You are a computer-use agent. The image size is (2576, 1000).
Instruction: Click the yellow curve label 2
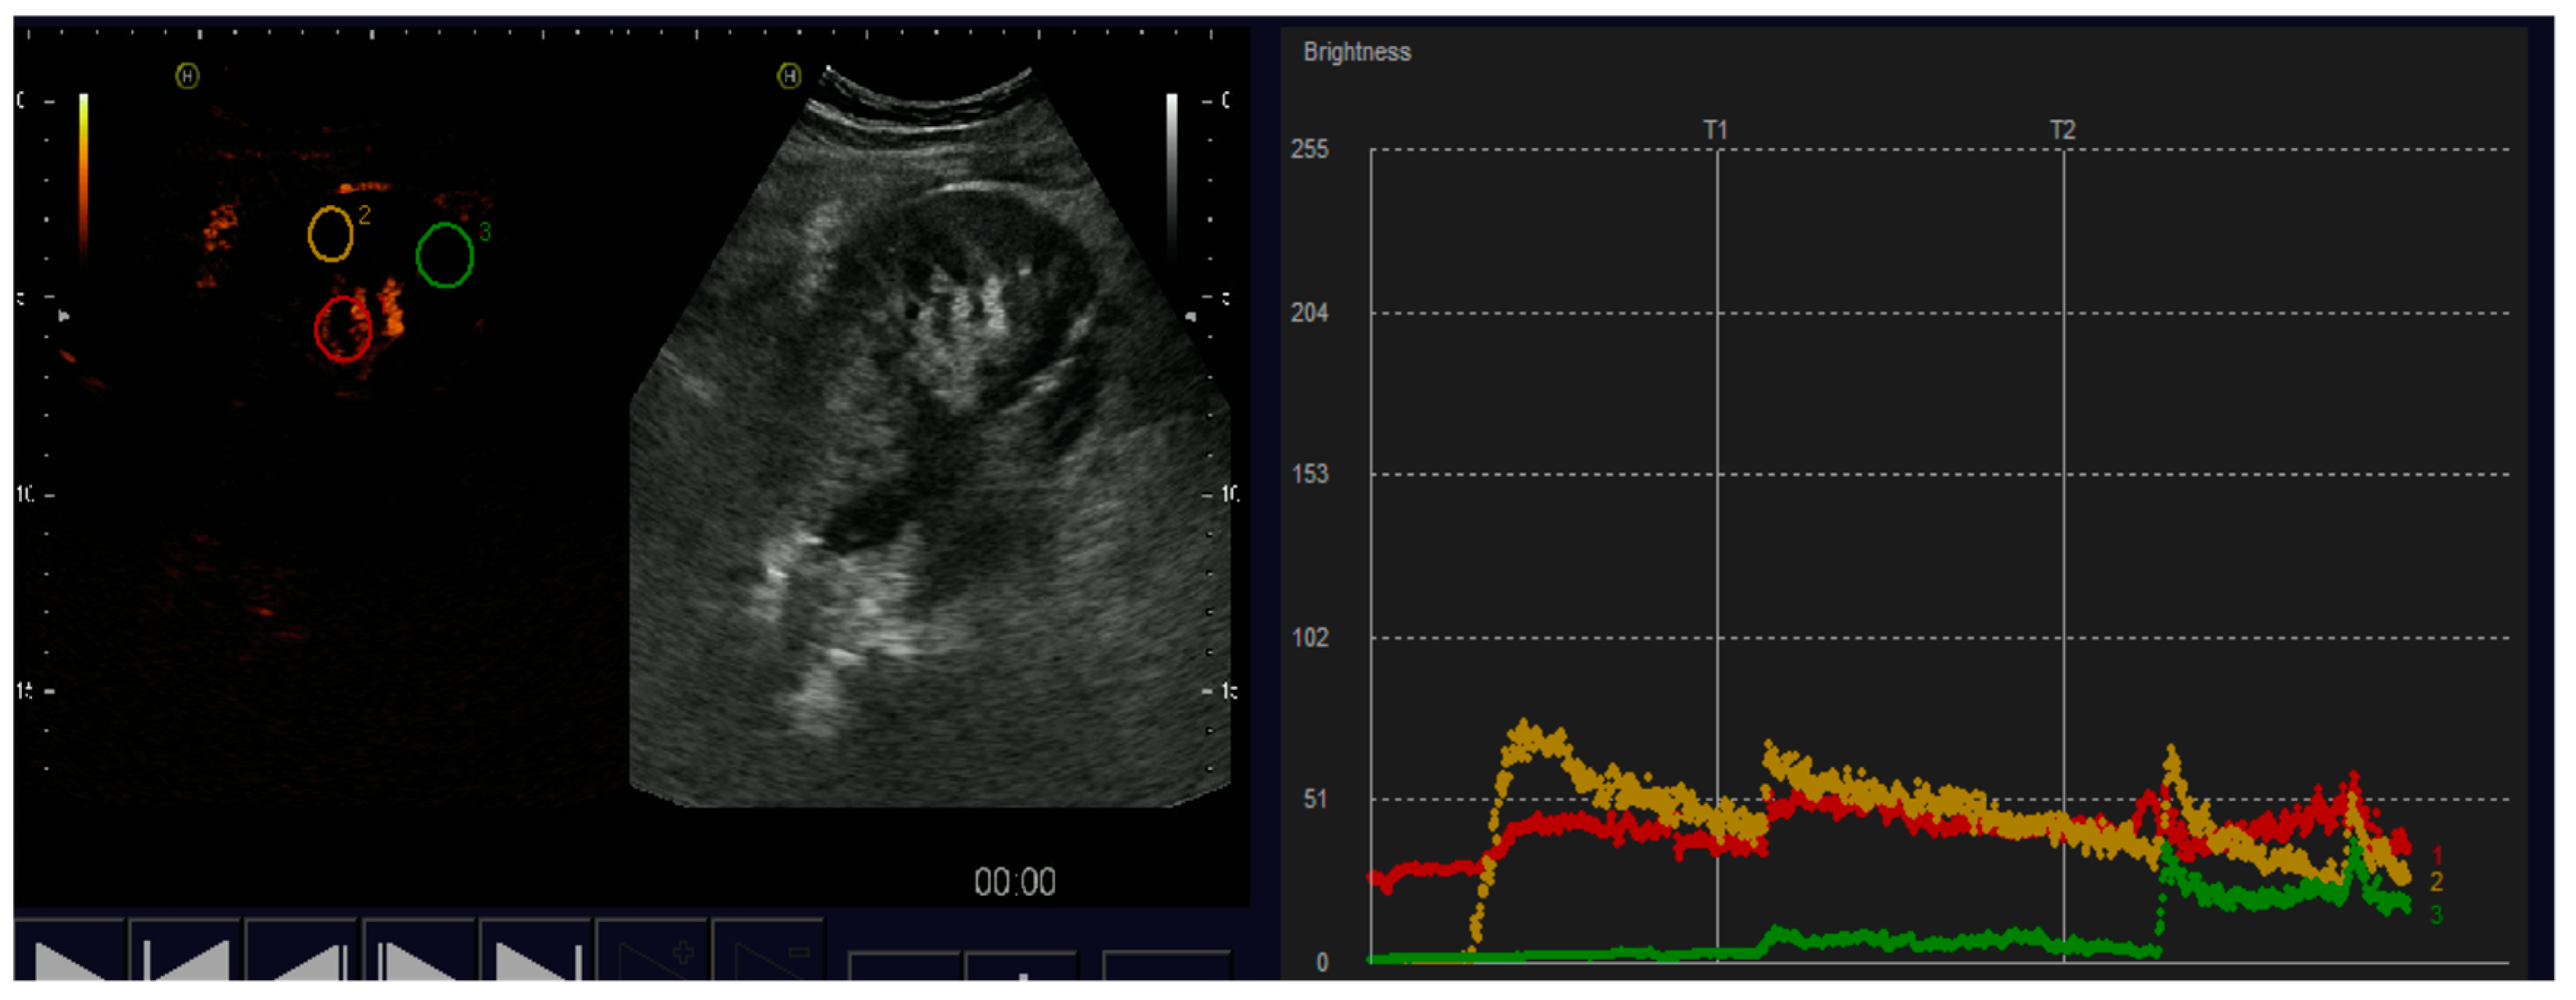pyautogui.click(x=2437, y=882)
